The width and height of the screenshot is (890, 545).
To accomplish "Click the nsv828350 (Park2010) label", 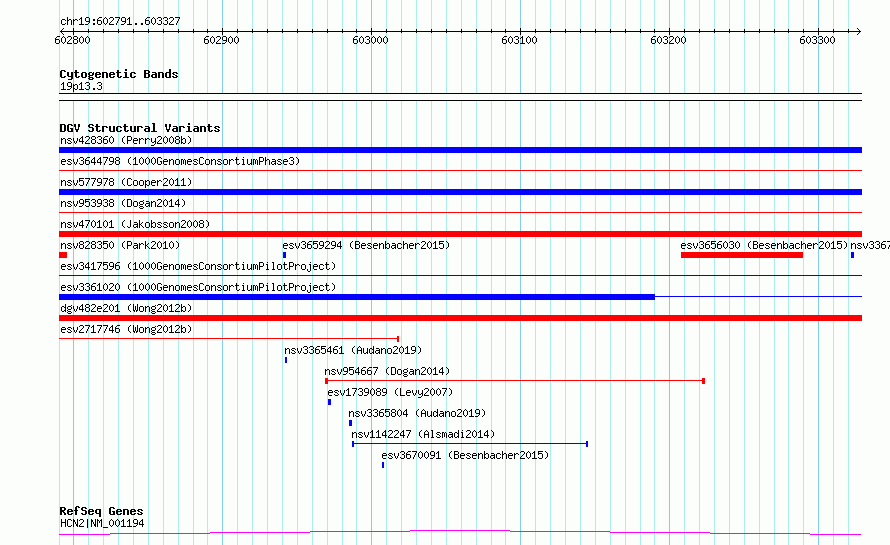I will coord(120,245).
